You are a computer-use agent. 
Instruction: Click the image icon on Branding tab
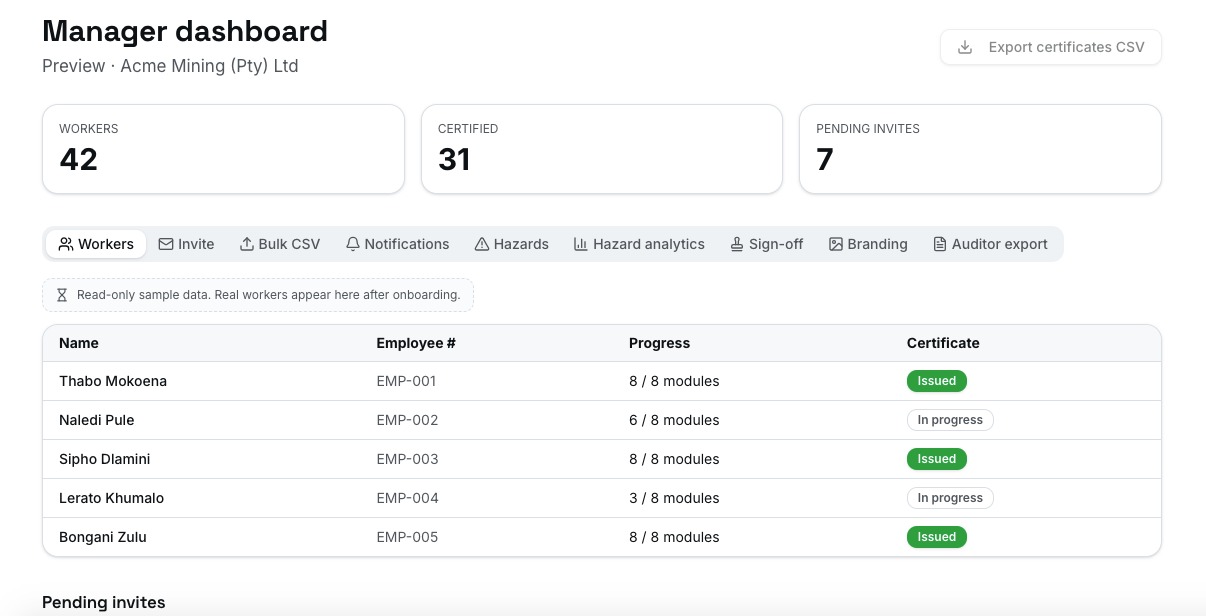pyautogui.click(x=836, y=244)
